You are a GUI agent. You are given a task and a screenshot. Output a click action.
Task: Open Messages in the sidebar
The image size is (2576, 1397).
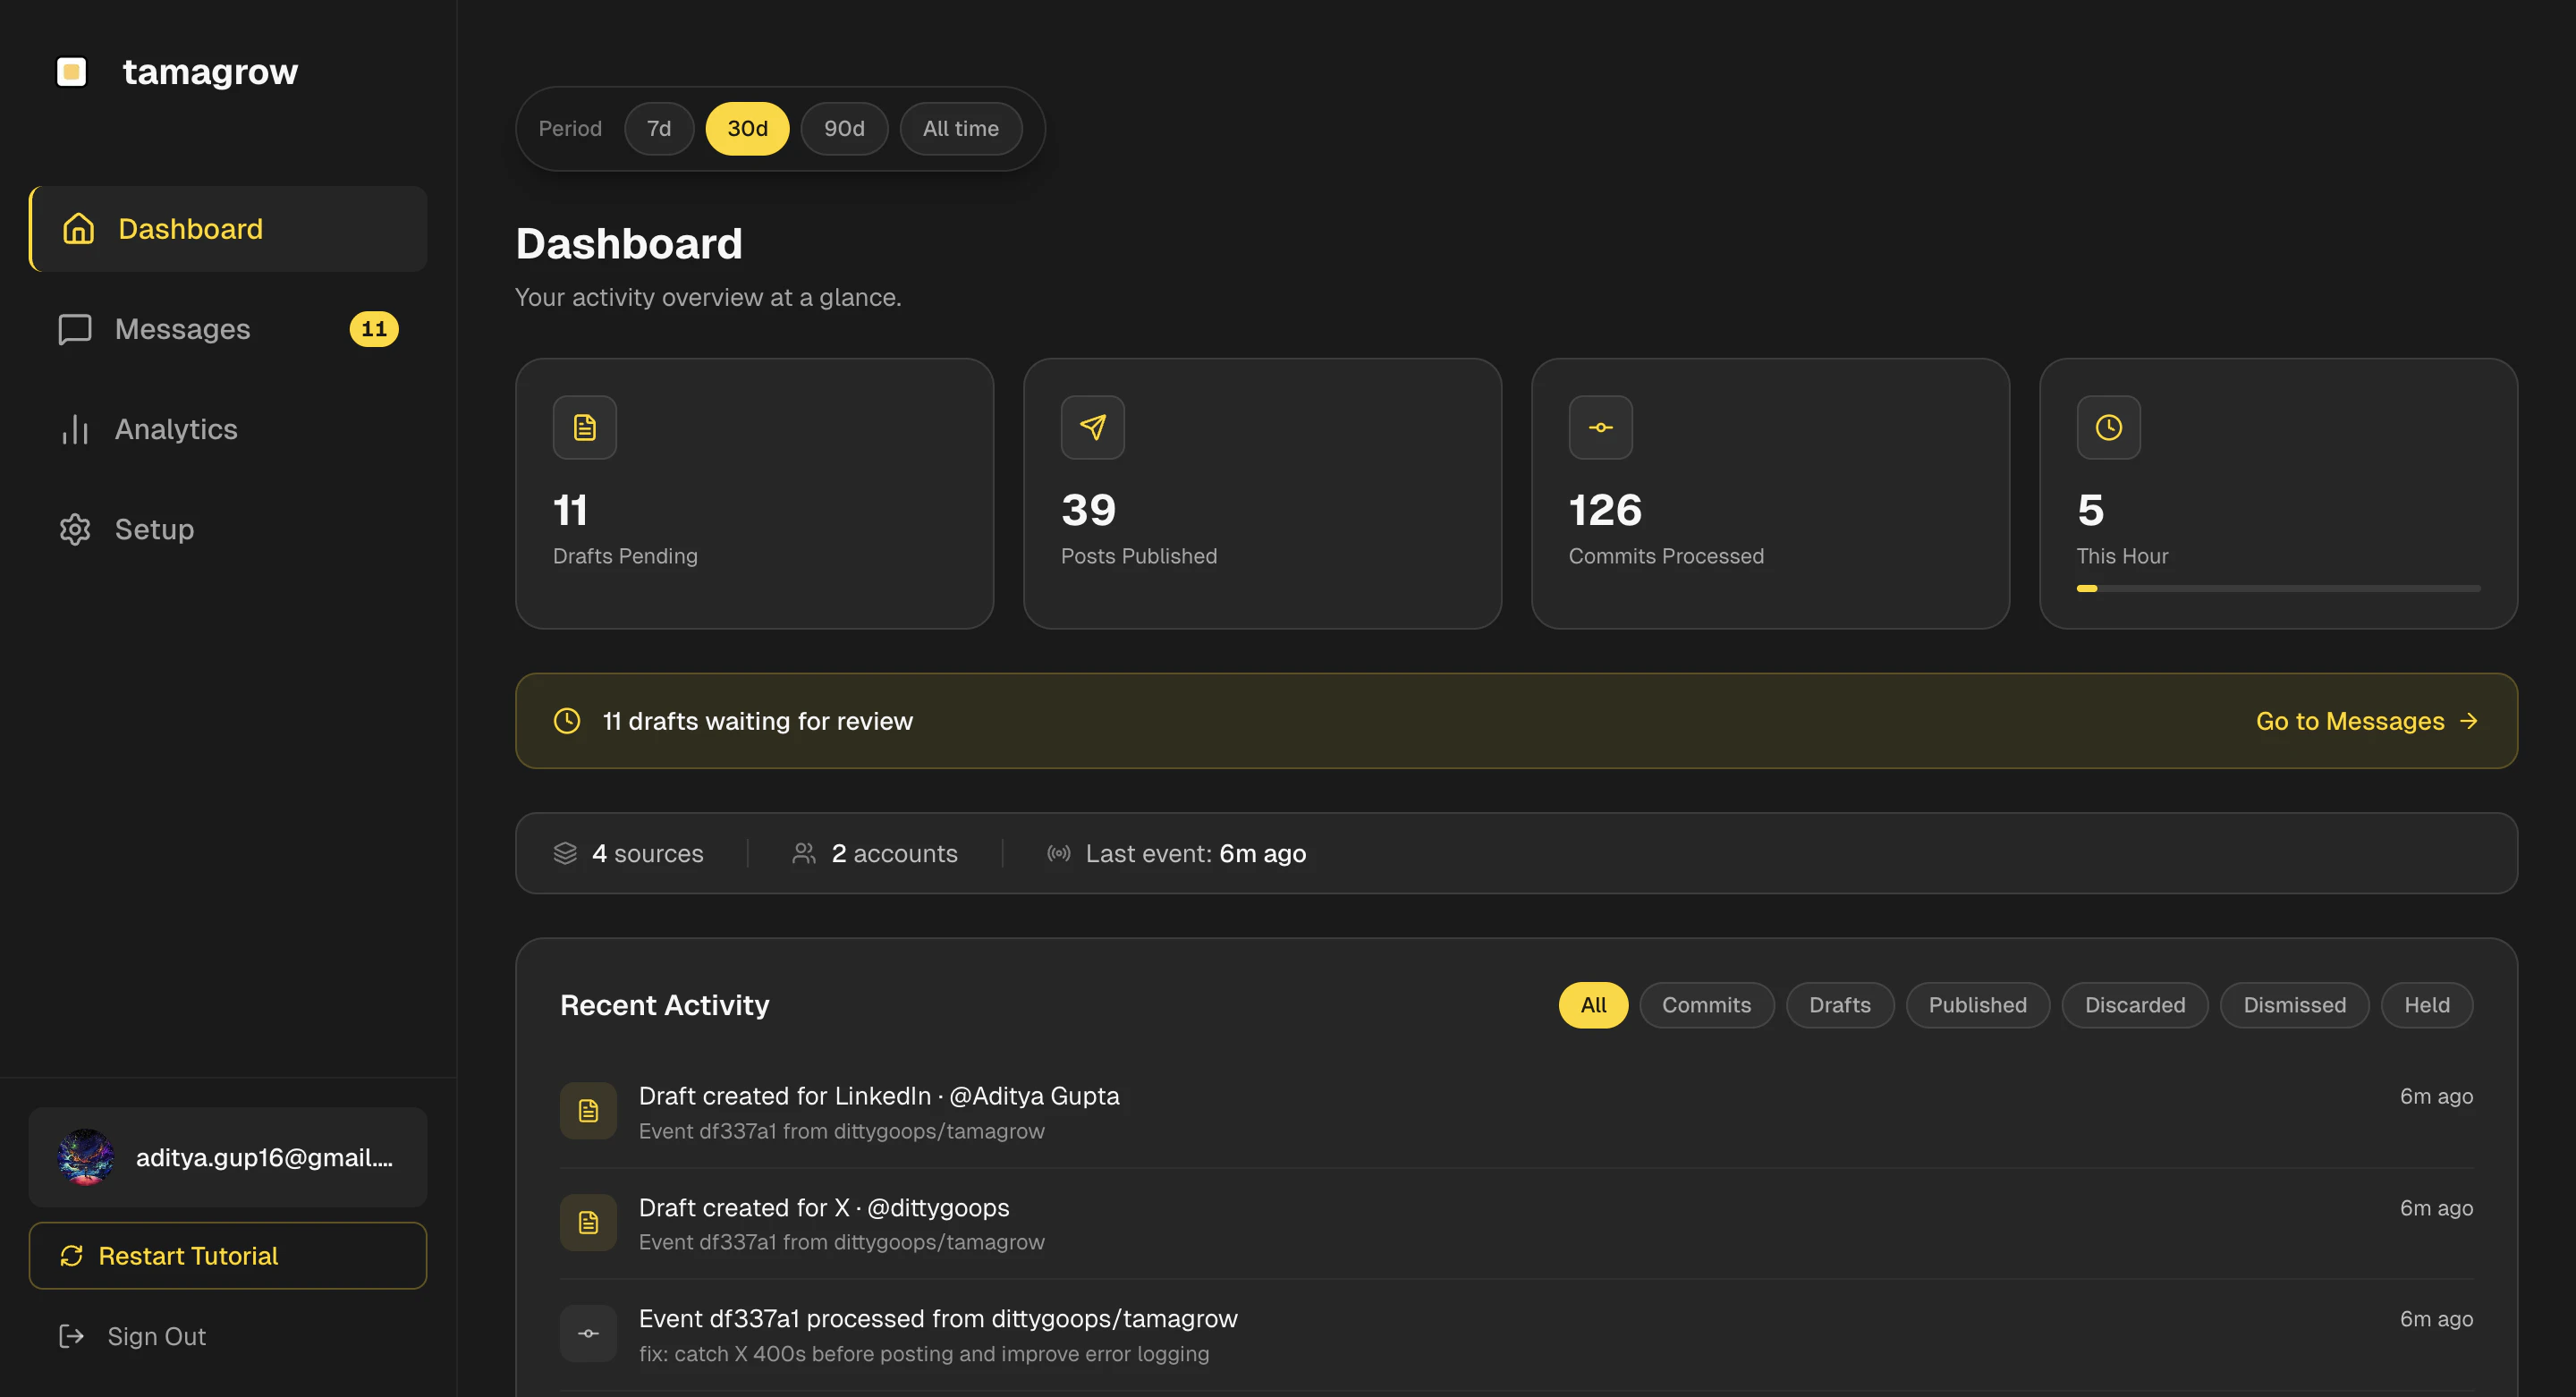(x=182, y=329)
